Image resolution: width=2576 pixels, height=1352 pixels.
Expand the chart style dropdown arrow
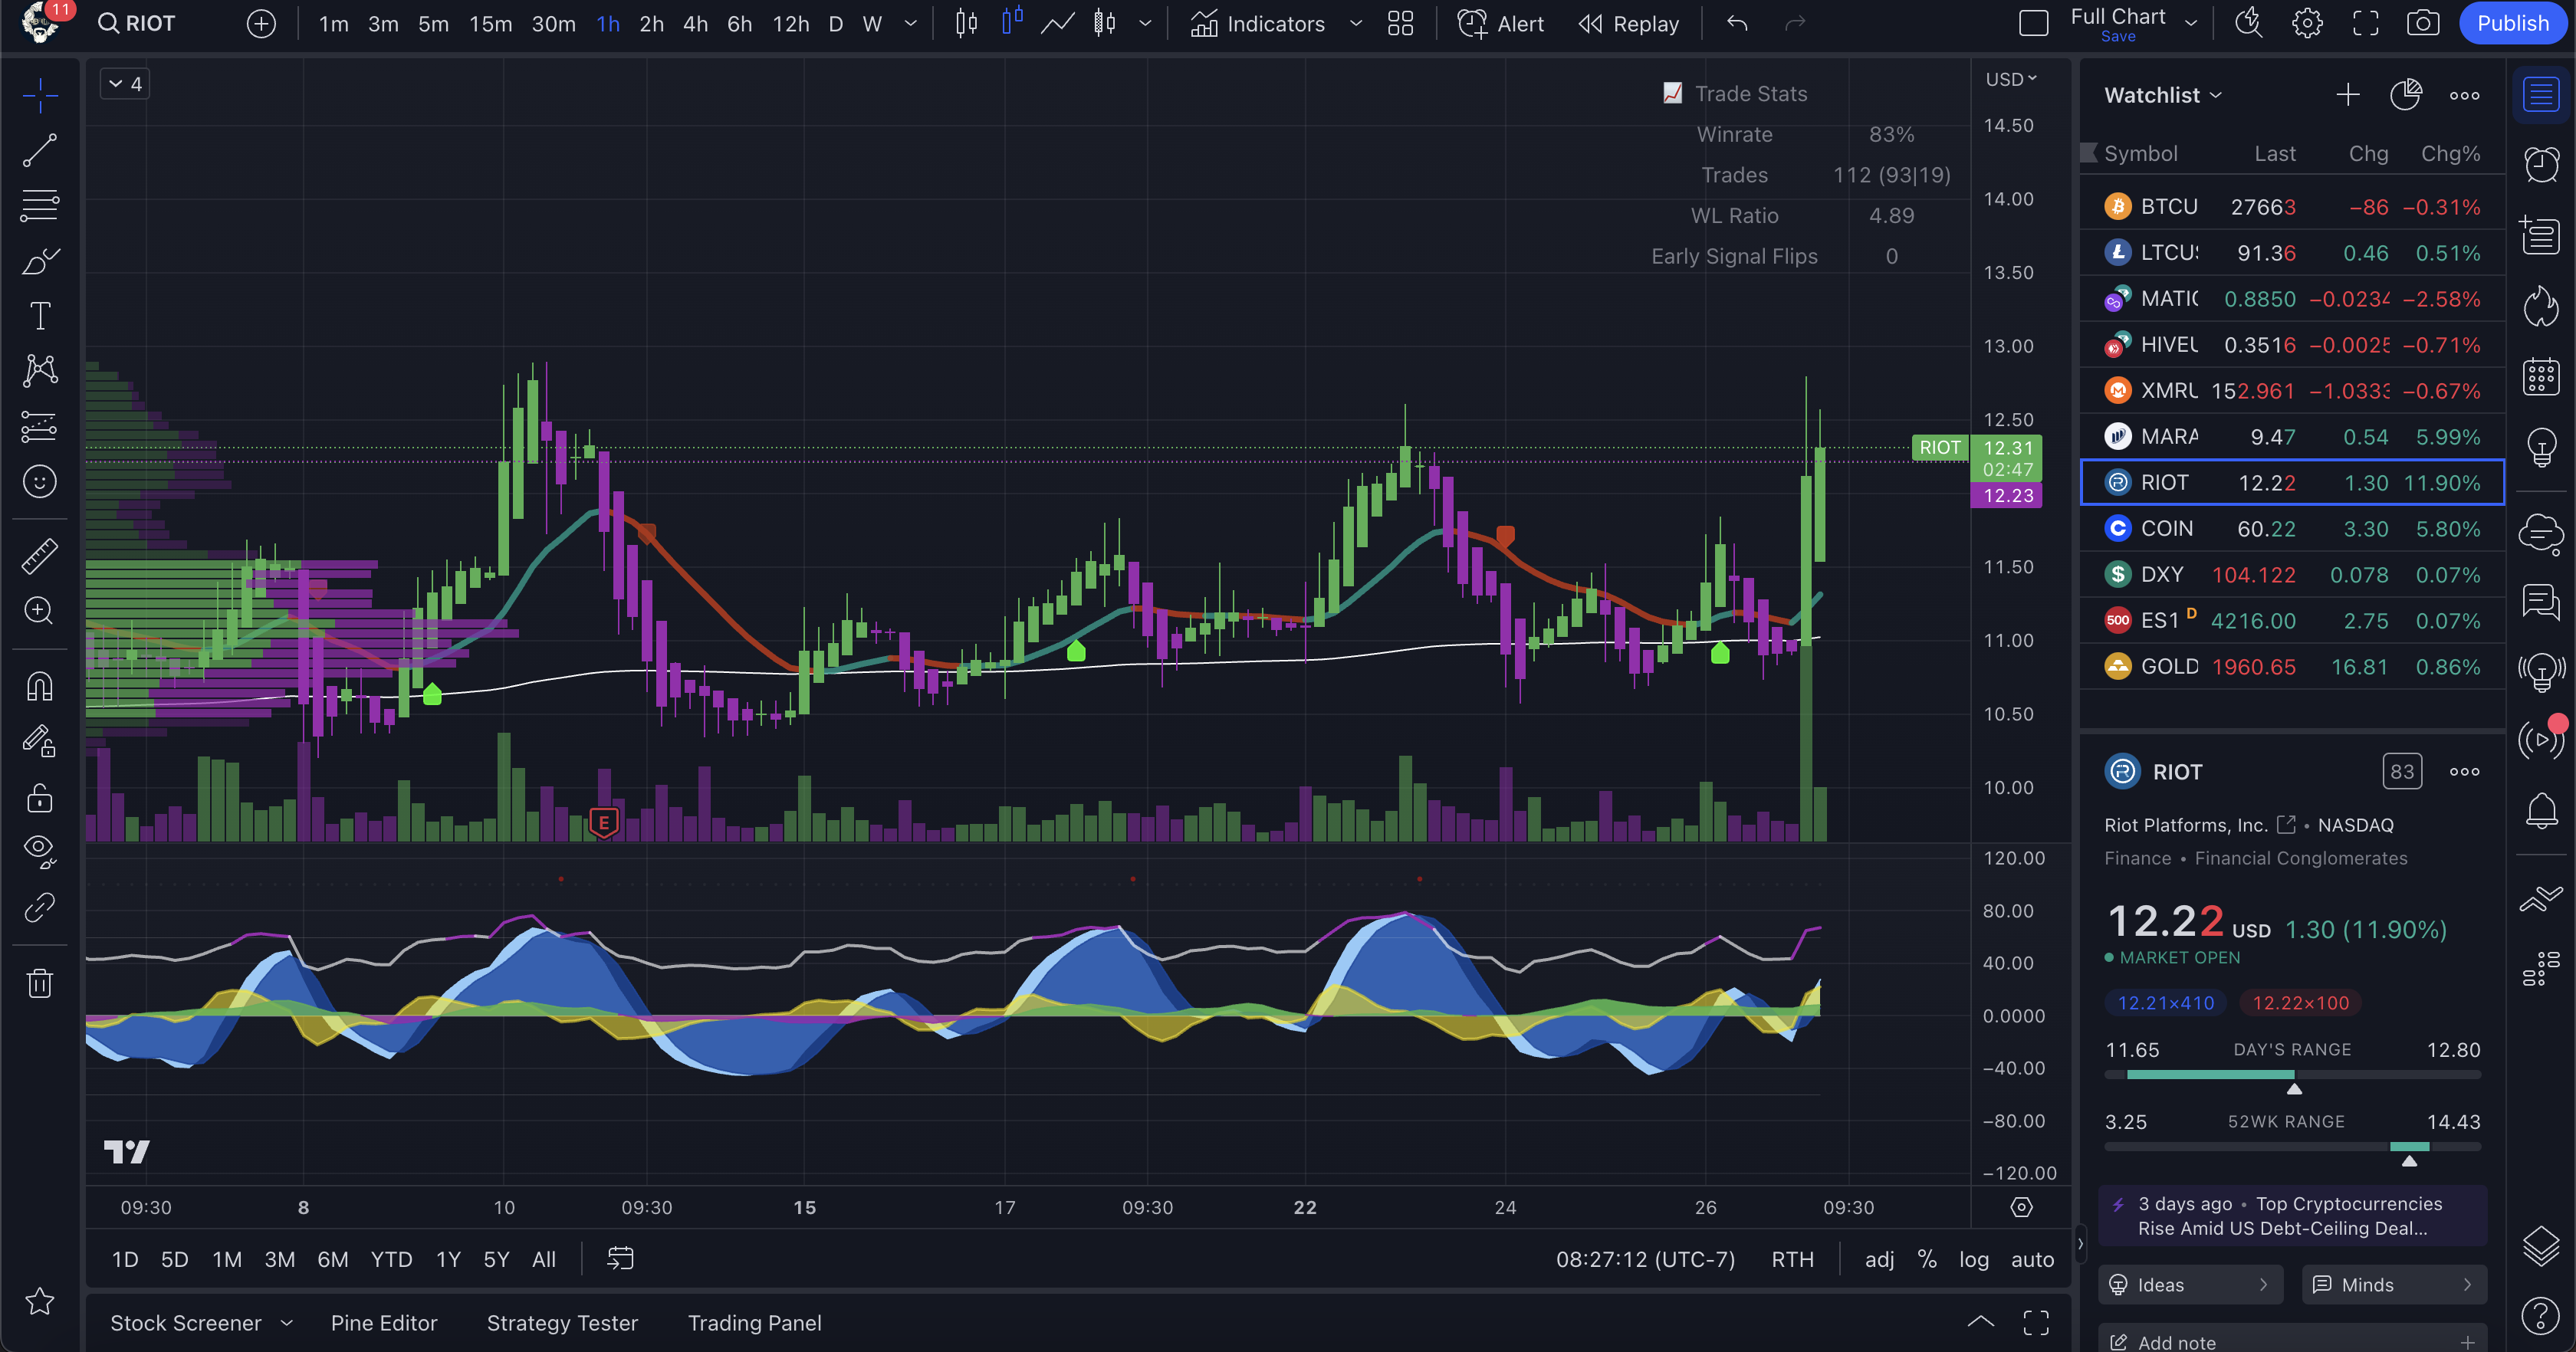[1145, 24]
